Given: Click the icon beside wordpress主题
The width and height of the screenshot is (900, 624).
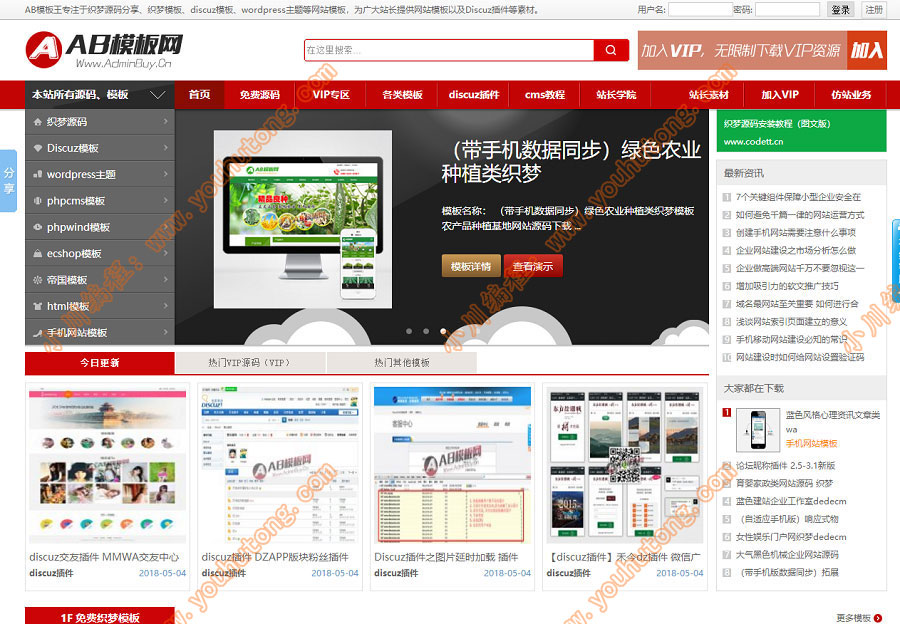Looking at the screenshot, I should click(38, 175).
